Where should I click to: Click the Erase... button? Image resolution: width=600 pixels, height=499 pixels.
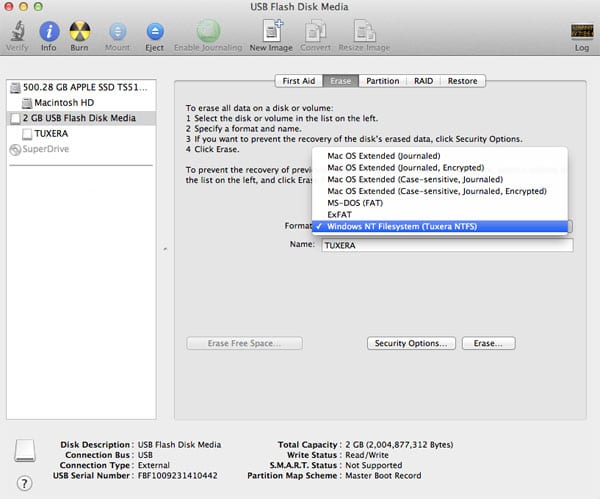[x=489, y=343]
